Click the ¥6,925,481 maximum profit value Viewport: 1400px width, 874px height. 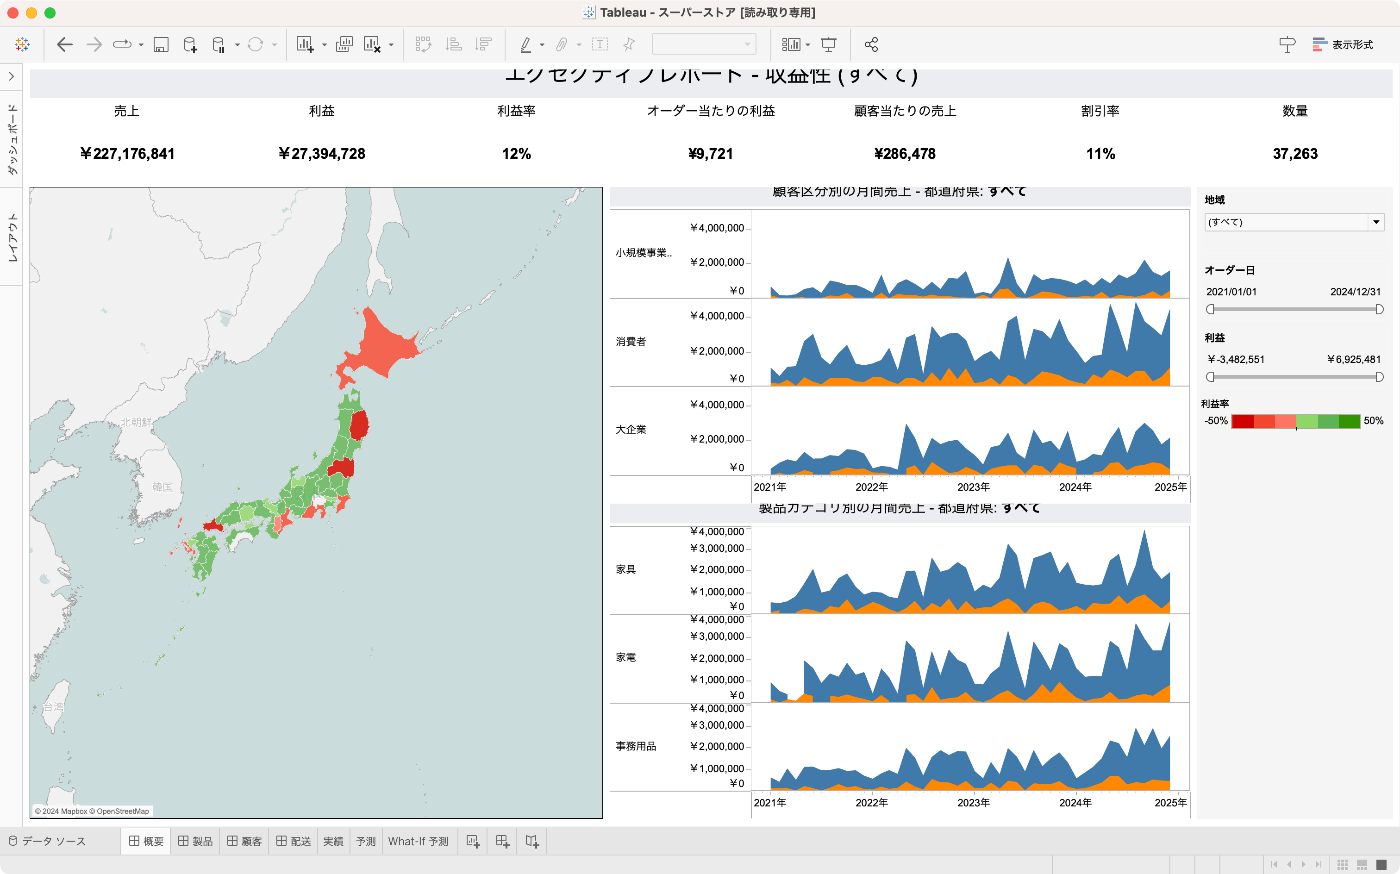pos(1354,359)
